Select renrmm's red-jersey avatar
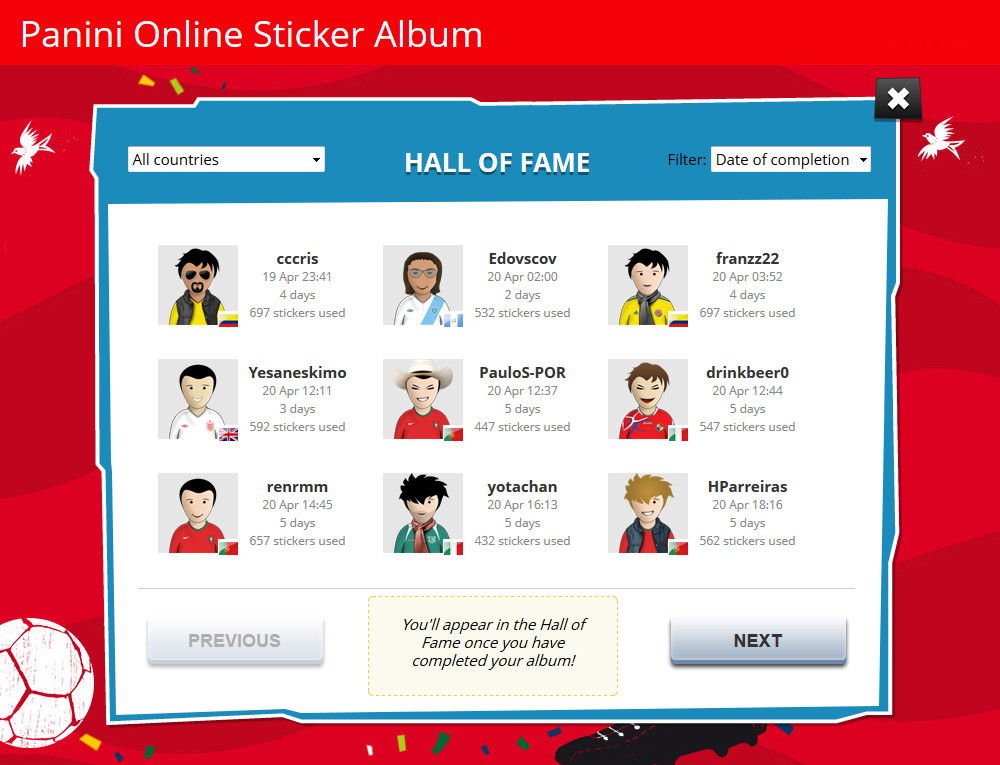The height and width of the screenshot is (765, 1000). pyautogui.click(x=198, y=513)
